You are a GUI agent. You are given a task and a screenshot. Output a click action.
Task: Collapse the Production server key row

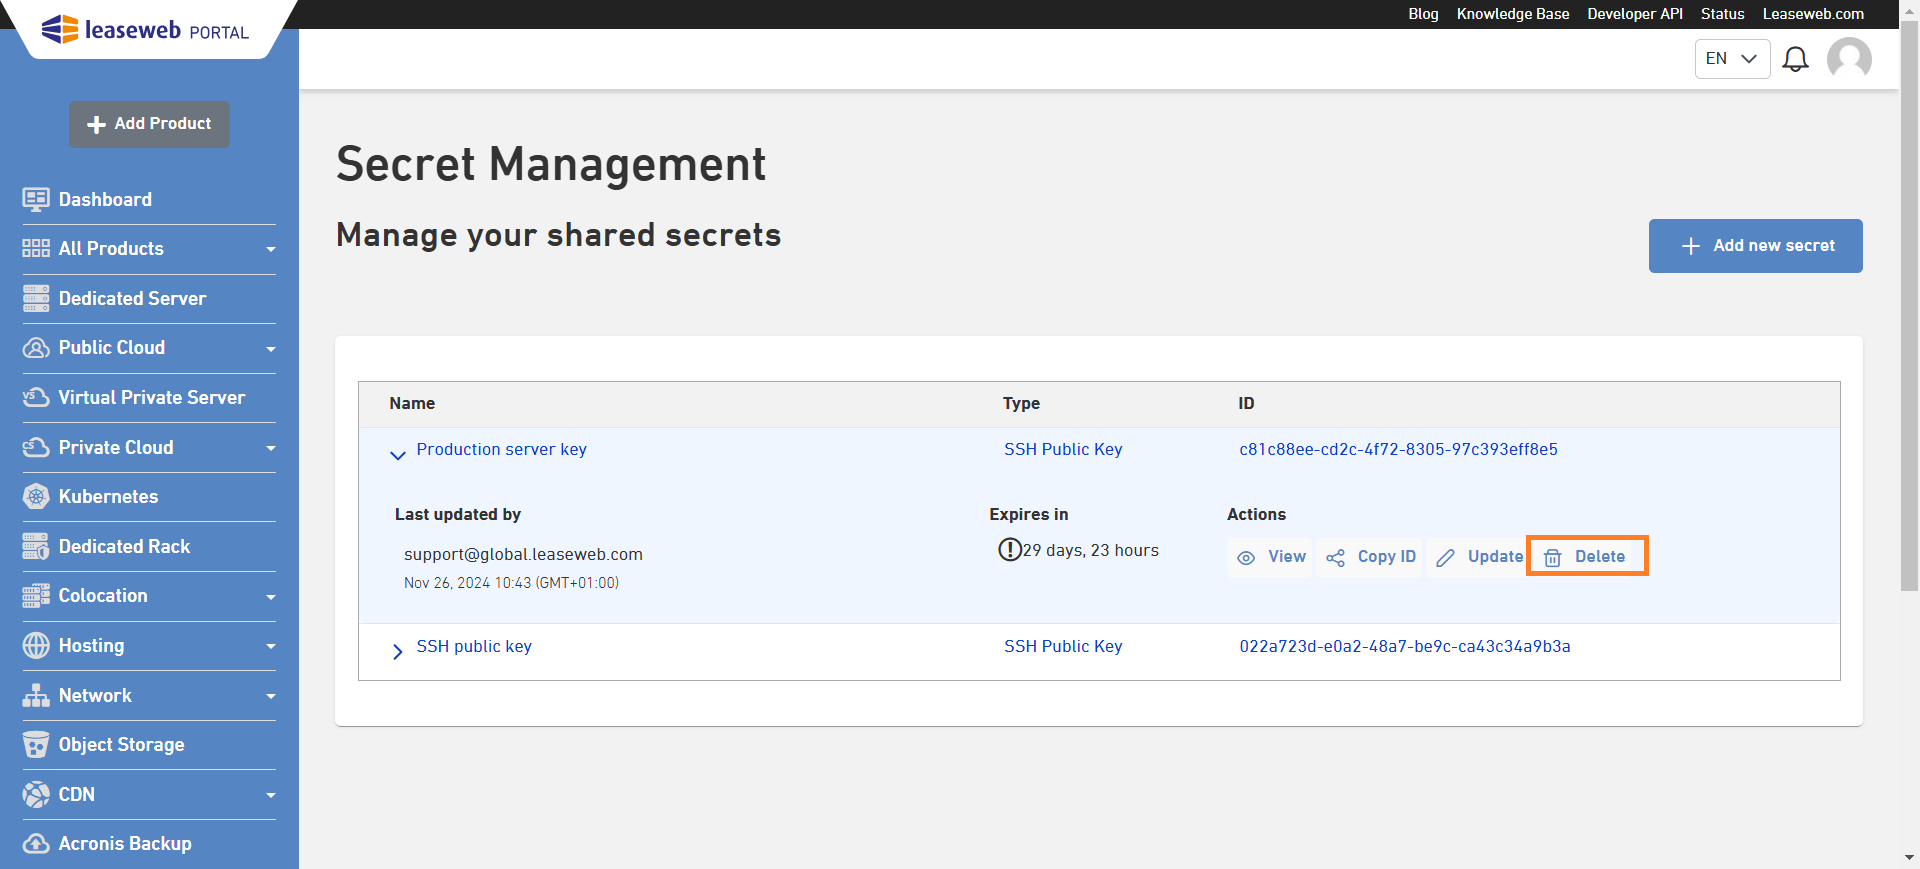pyautogui.click(x=398, y=455)
